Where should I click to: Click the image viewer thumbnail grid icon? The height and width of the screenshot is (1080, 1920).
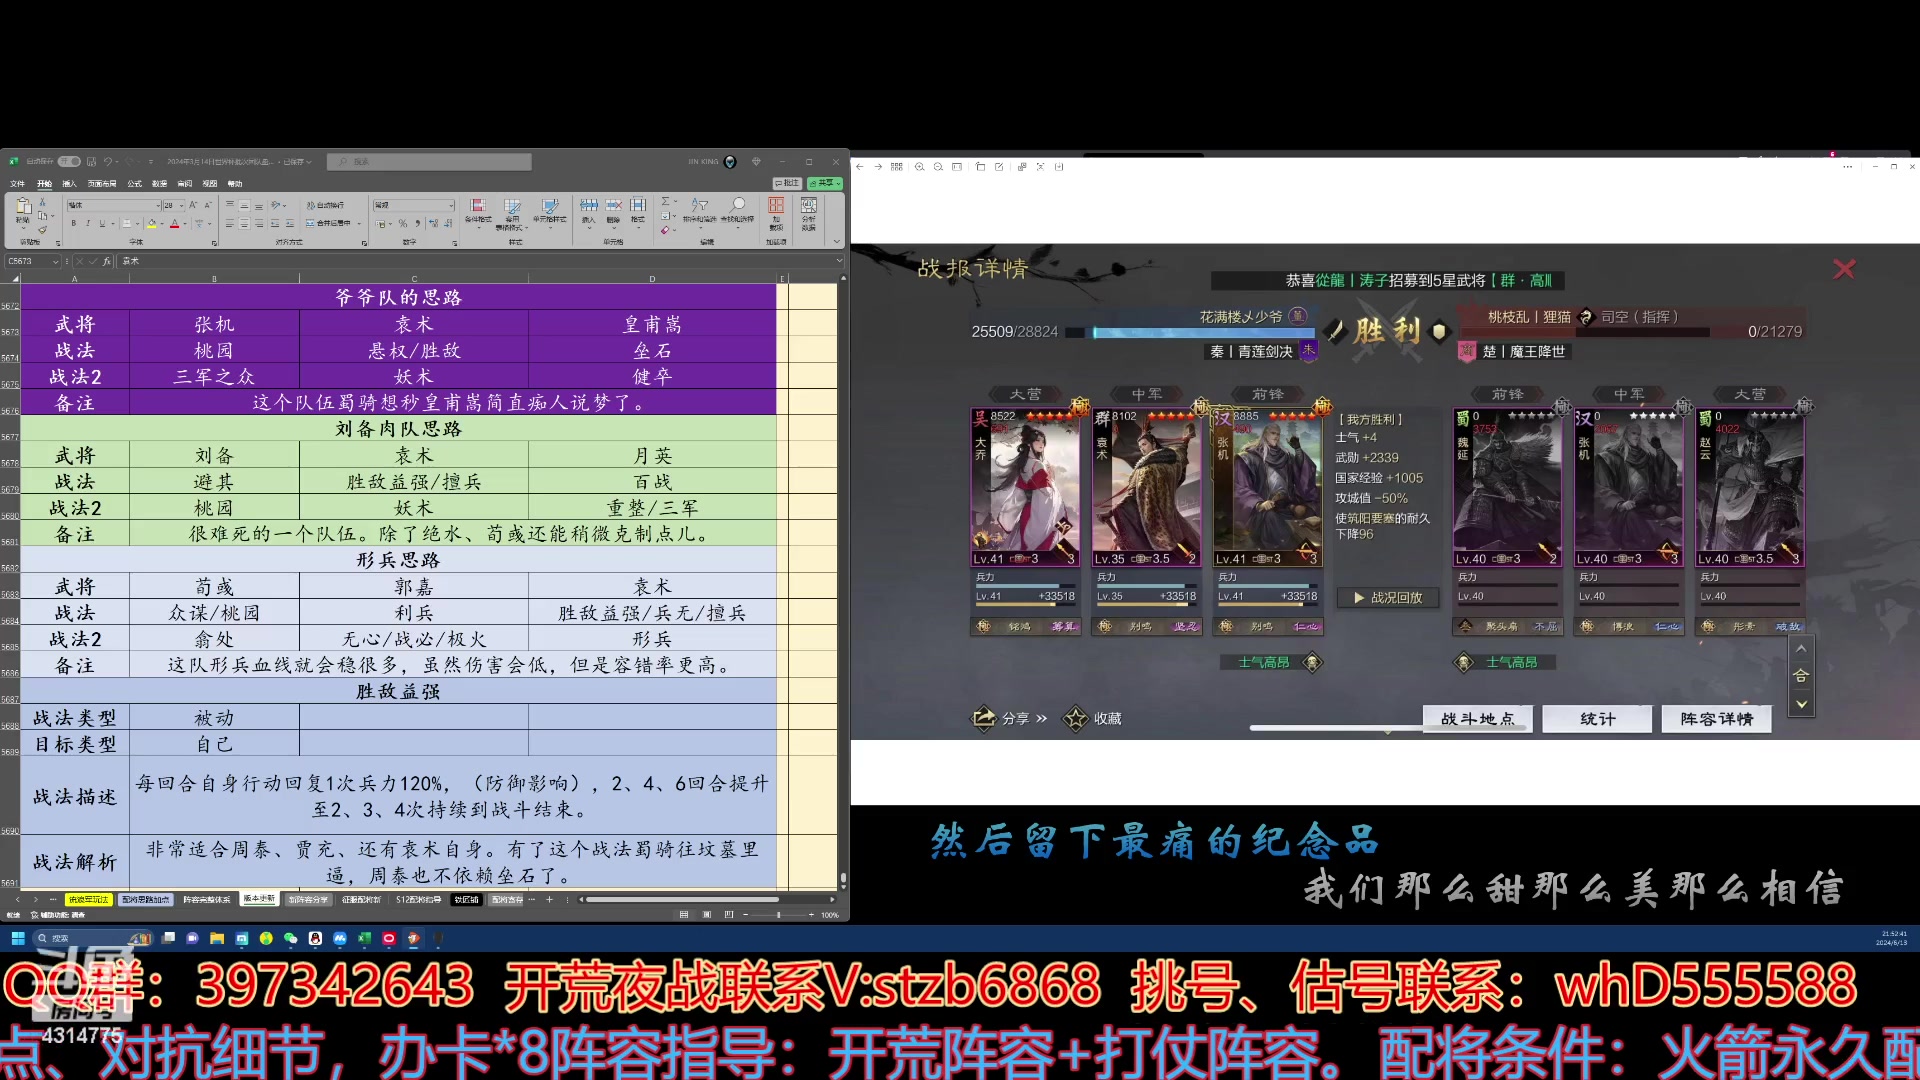coord(897,167)
